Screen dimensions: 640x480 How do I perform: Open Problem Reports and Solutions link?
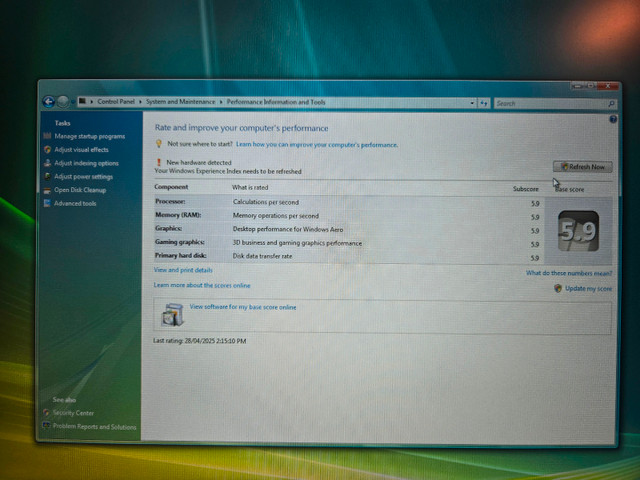(x=95, y=427)
